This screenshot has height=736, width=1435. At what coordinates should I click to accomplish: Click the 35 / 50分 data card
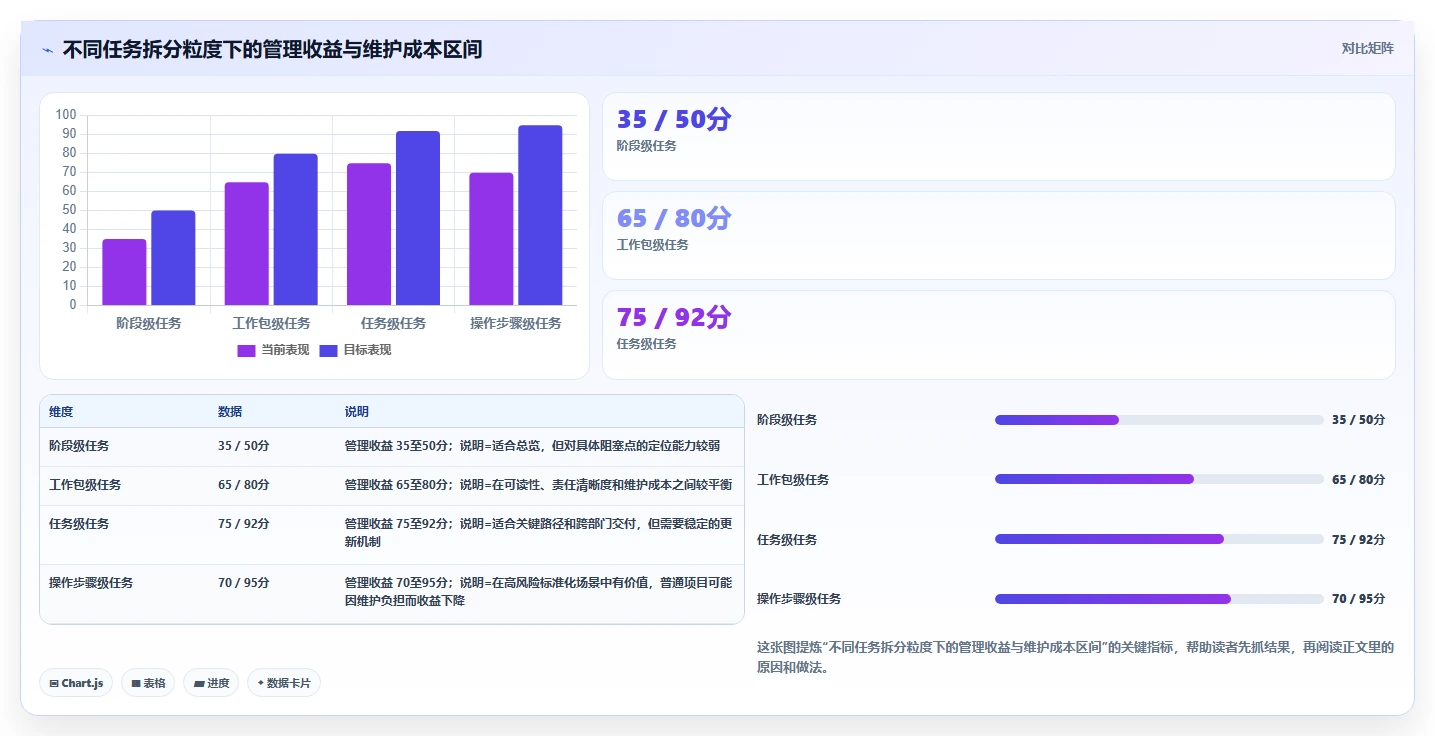[x=998, y=136]
